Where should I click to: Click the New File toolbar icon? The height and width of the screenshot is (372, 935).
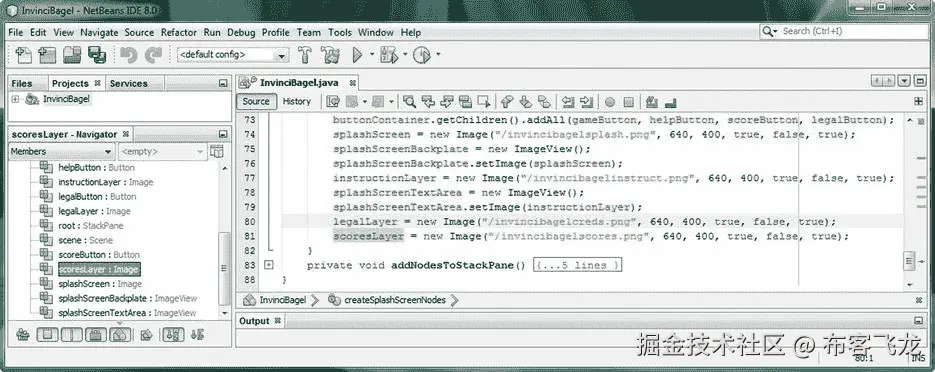point(23,55)
